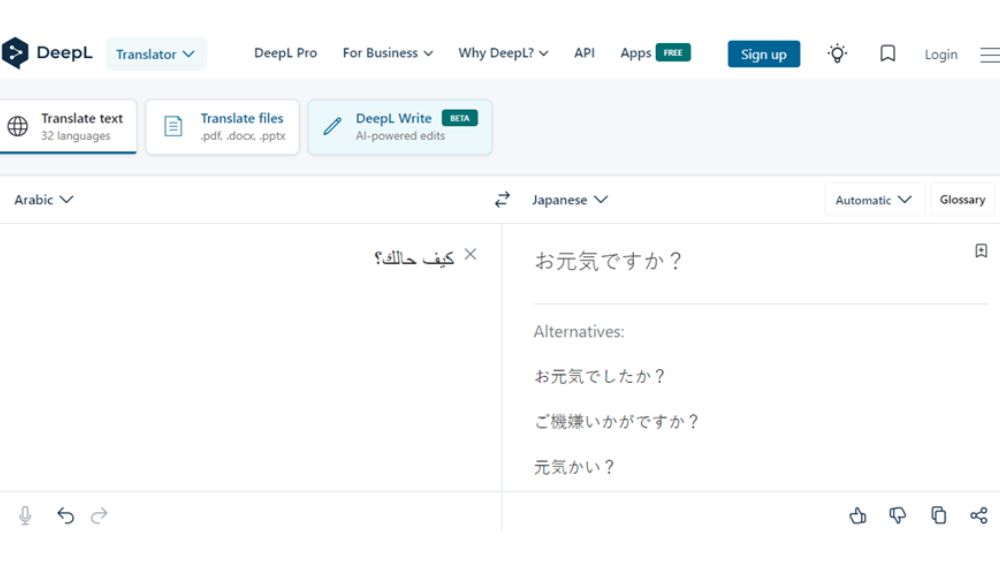Open the Automatic formality dropdown
Image resolution: width=1000 pixels, height=562 pixels.
(873, 200)
